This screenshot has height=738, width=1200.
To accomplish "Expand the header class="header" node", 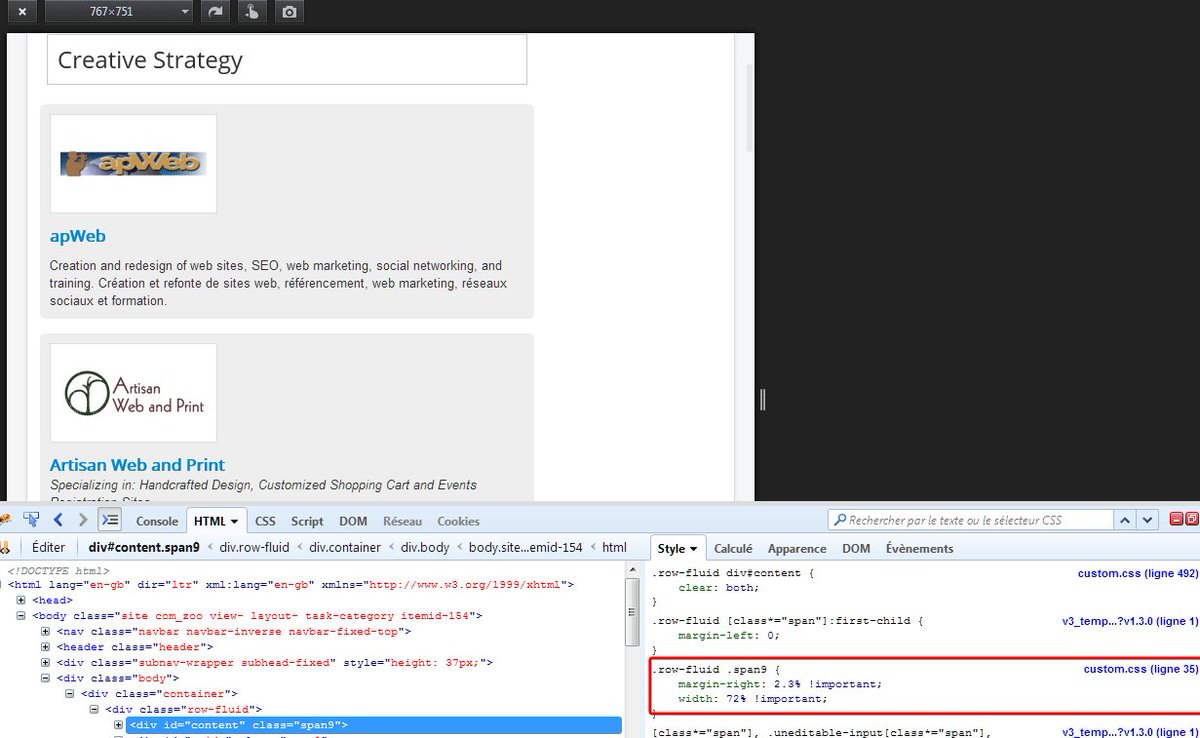I will 46,647.
